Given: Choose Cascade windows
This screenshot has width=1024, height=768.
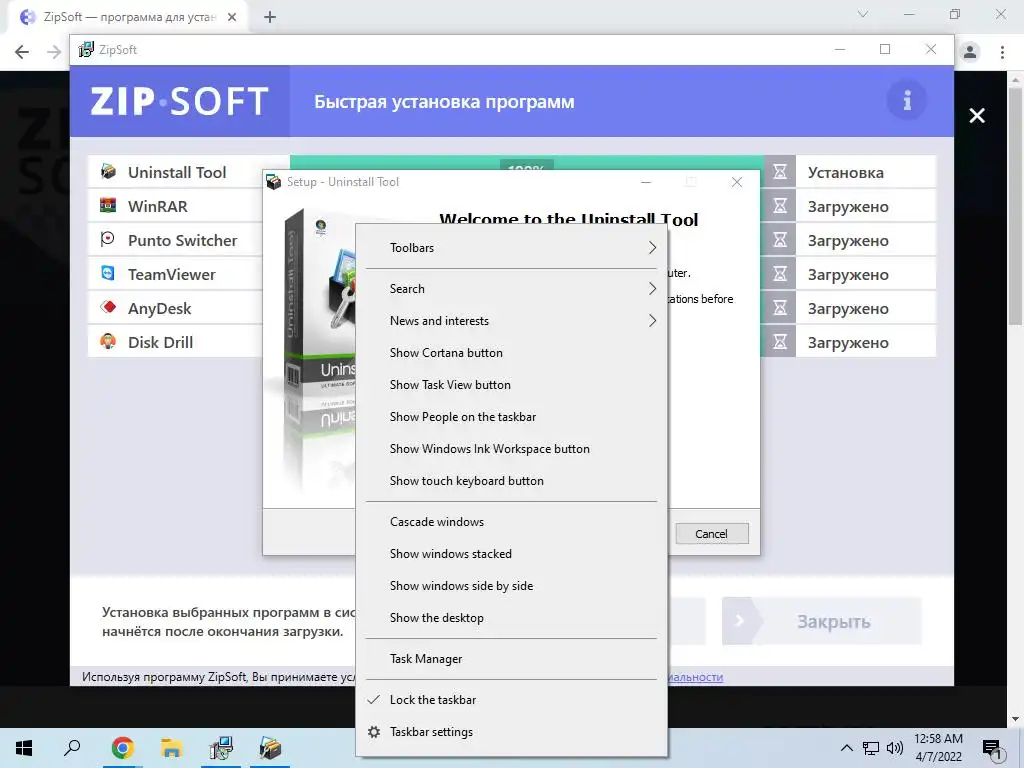Looking at the screenshot, I should tap(511, 522).
